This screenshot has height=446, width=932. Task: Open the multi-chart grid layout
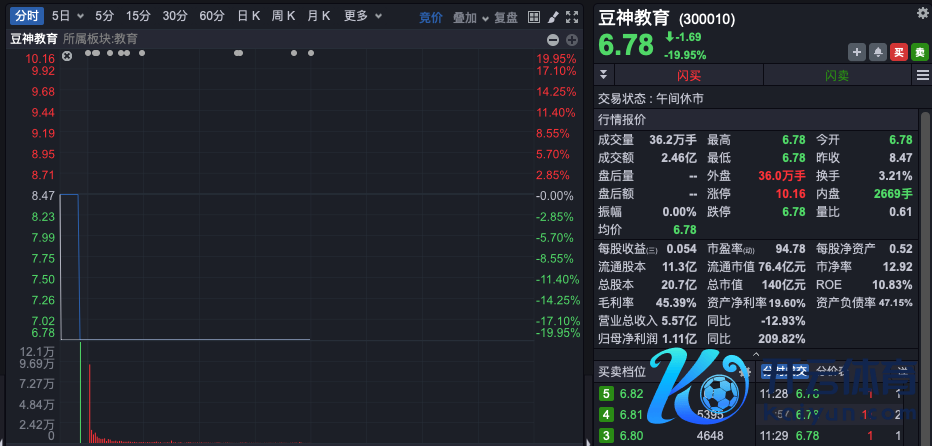click(x=534, y=17)
